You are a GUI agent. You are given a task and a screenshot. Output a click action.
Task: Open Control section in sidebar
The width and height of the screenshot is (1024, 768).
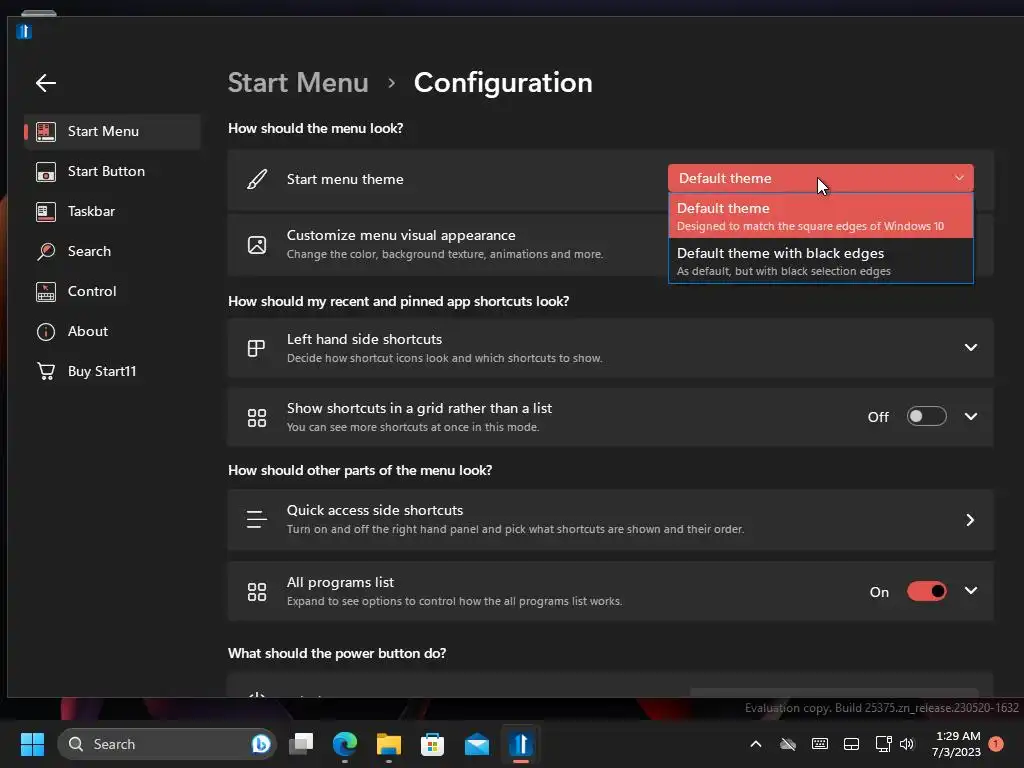[x=112, y=291]
